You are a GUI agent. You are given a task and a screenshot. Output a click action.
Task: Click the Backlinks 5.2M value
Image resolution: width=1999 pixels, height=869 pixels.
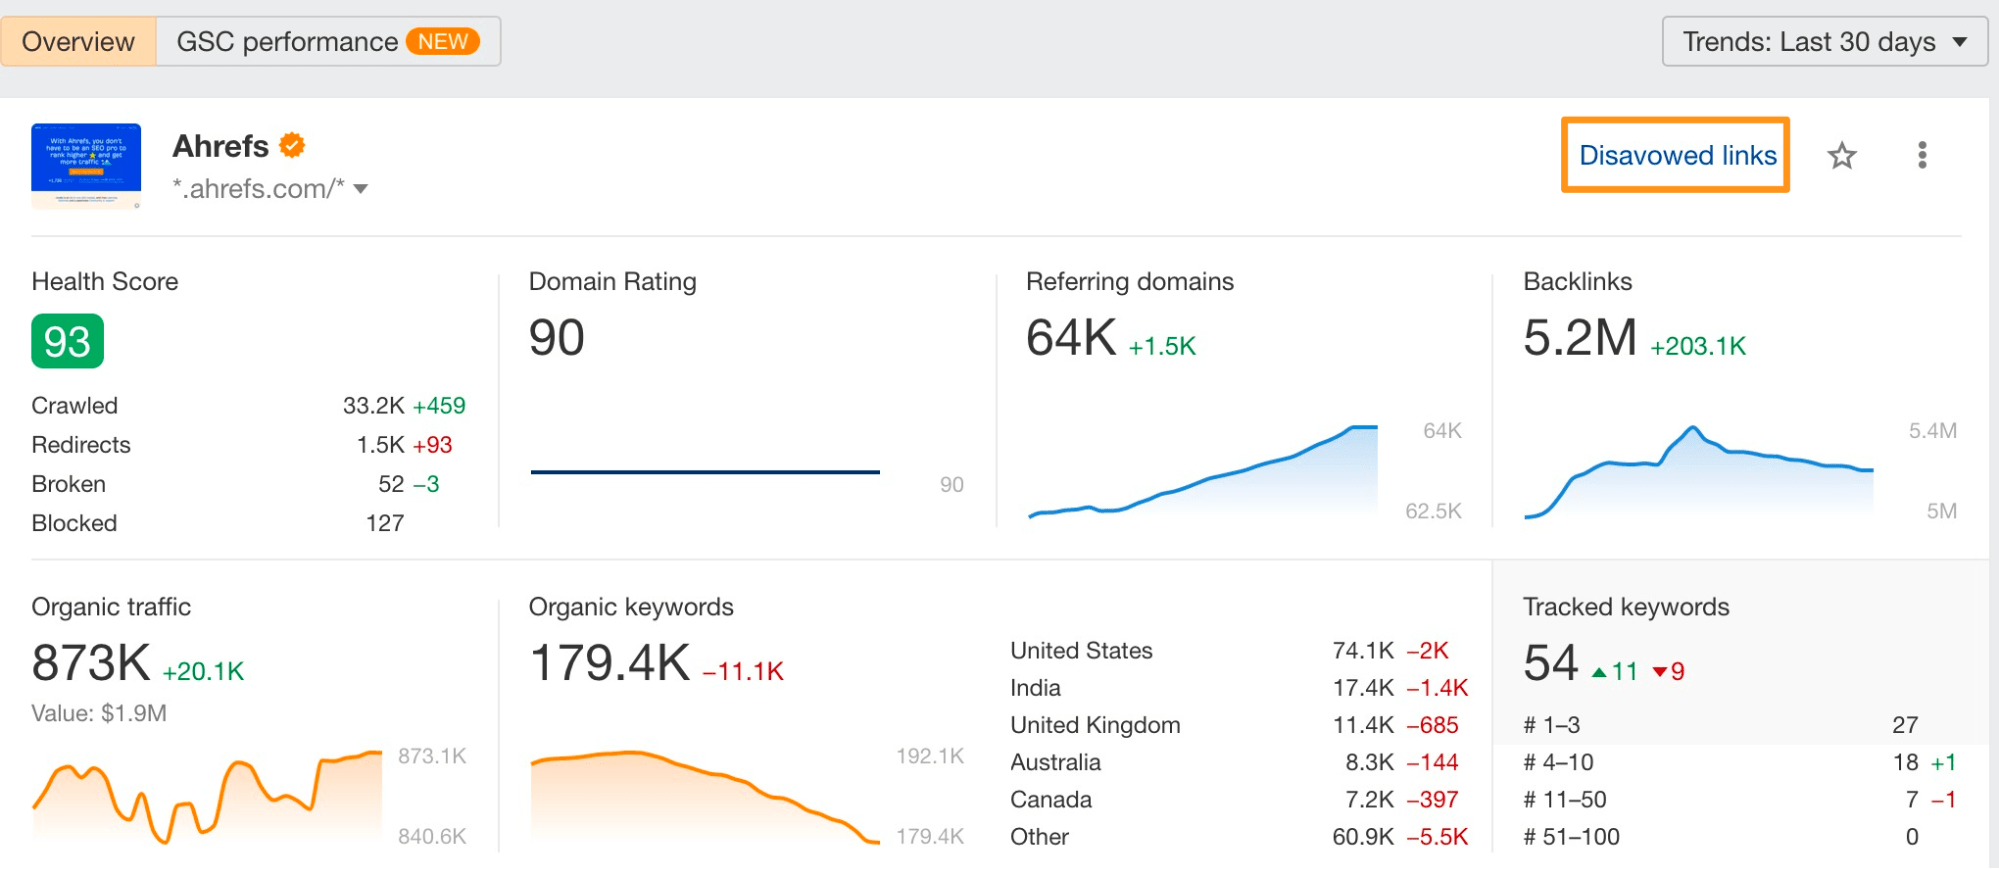(1580, 338)
